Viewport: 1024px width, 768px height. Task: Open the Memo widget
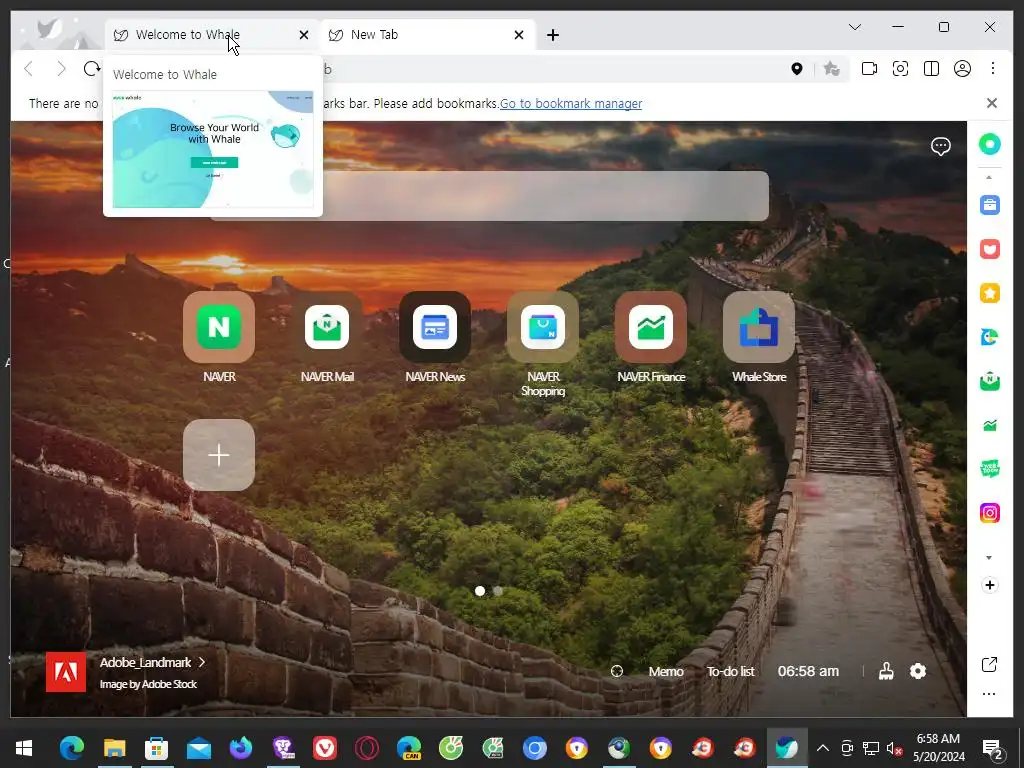665,671
